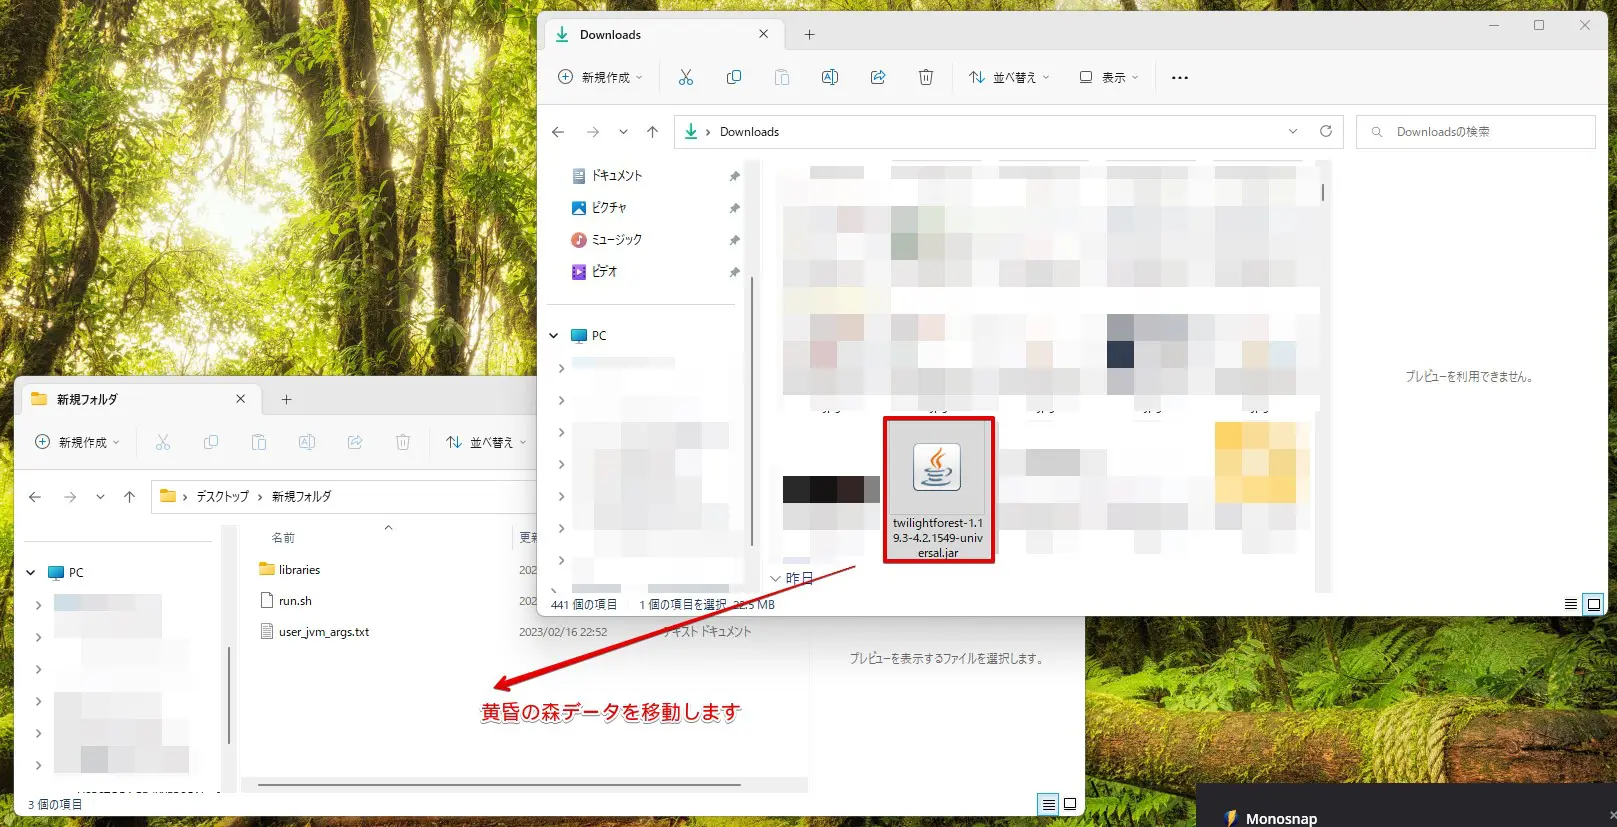The height and width of the screenshot is (827, 1617).
Task: Open the 並べ替え sort dropdown in Downloads
Action: [1009, 77]
